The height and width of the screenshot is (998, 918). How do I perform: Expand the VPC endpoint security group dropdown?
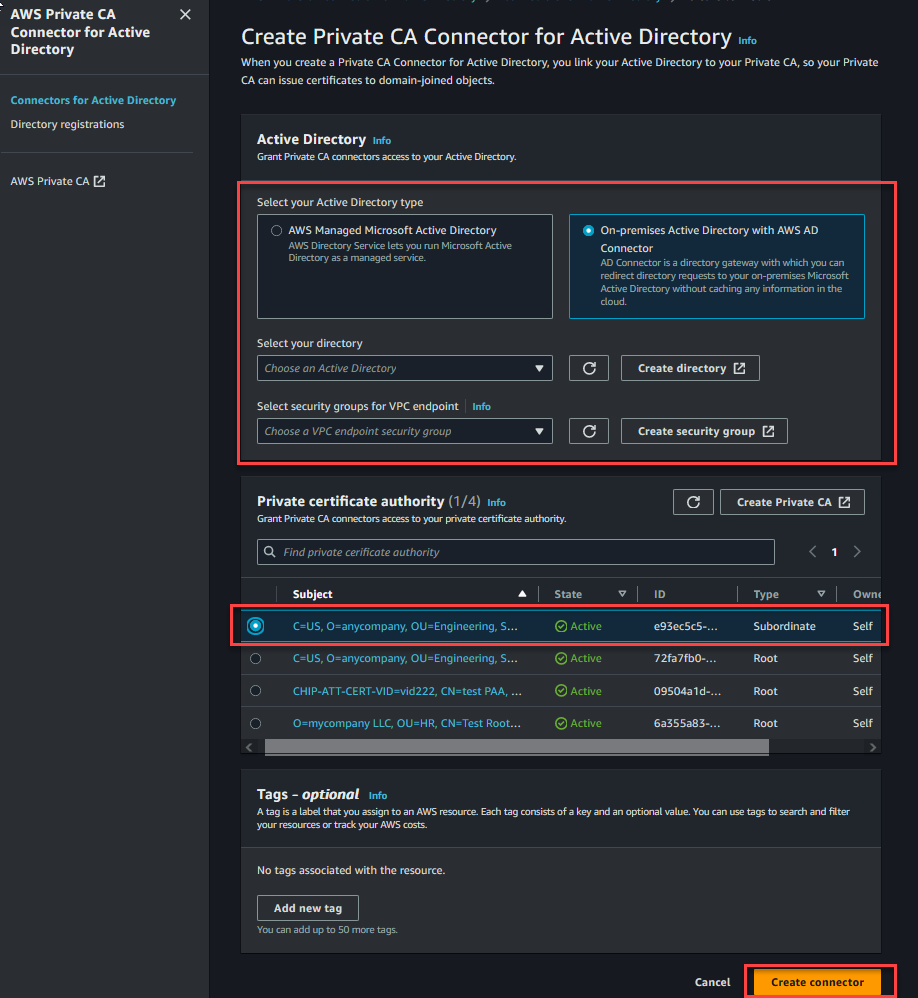(x=404, y=432)
